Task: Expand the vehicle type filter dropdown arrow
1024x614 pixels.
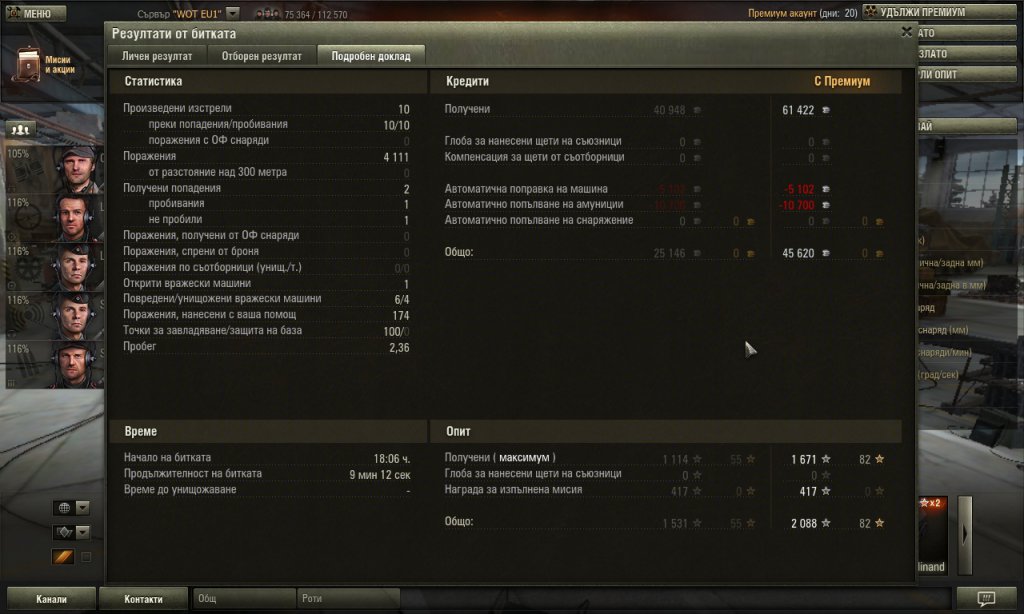Action: [82, 532]
